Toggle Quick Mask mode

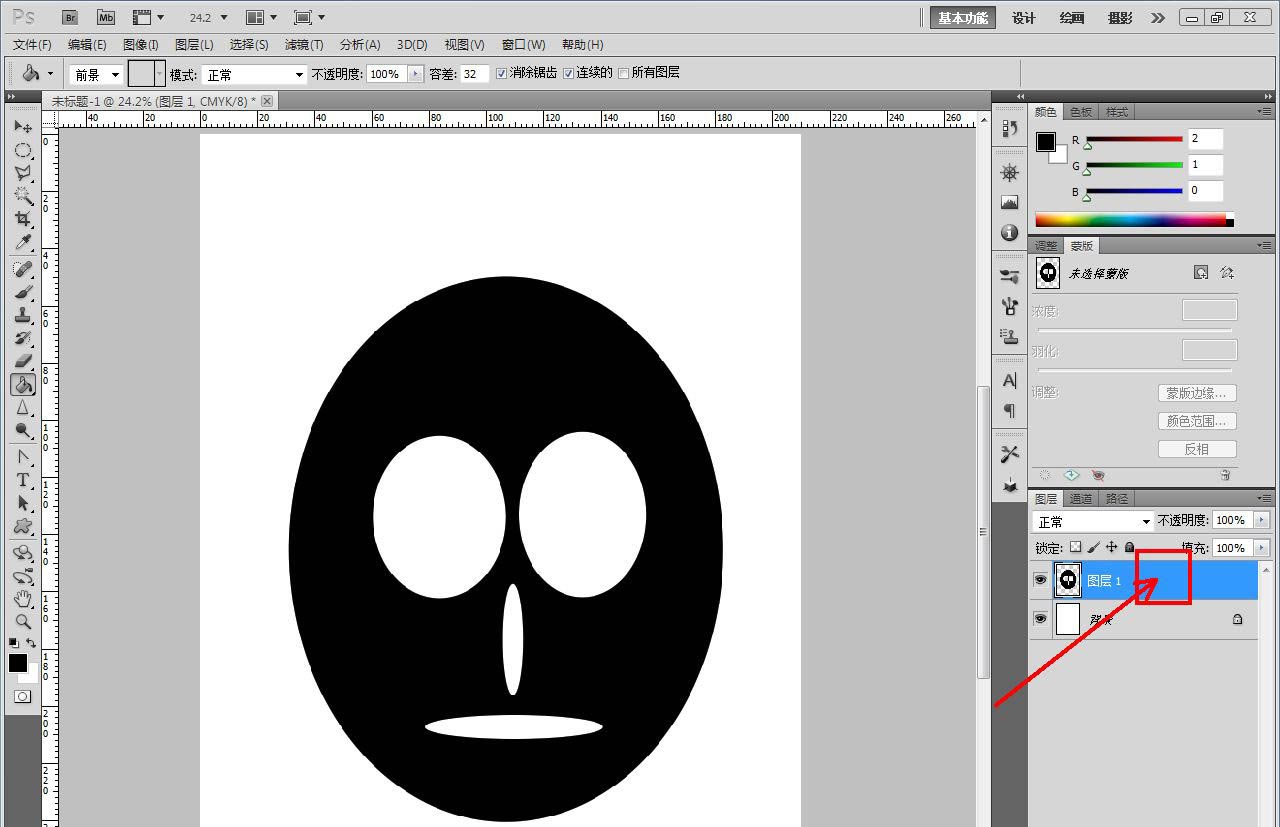(x=22, y=696)
